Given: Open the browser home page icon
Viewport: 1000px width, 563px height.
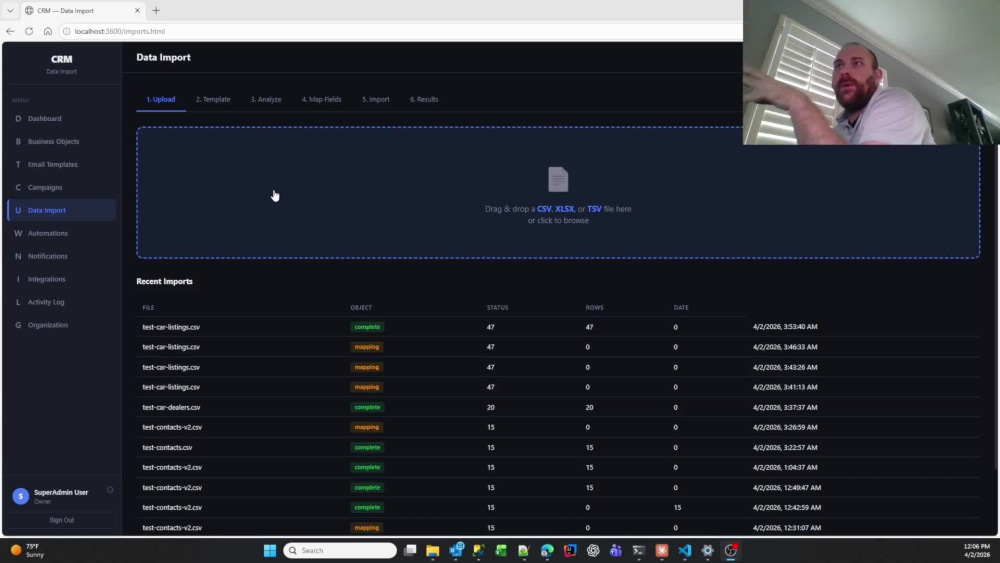Looking at the screenshot, I should point(48,31).
